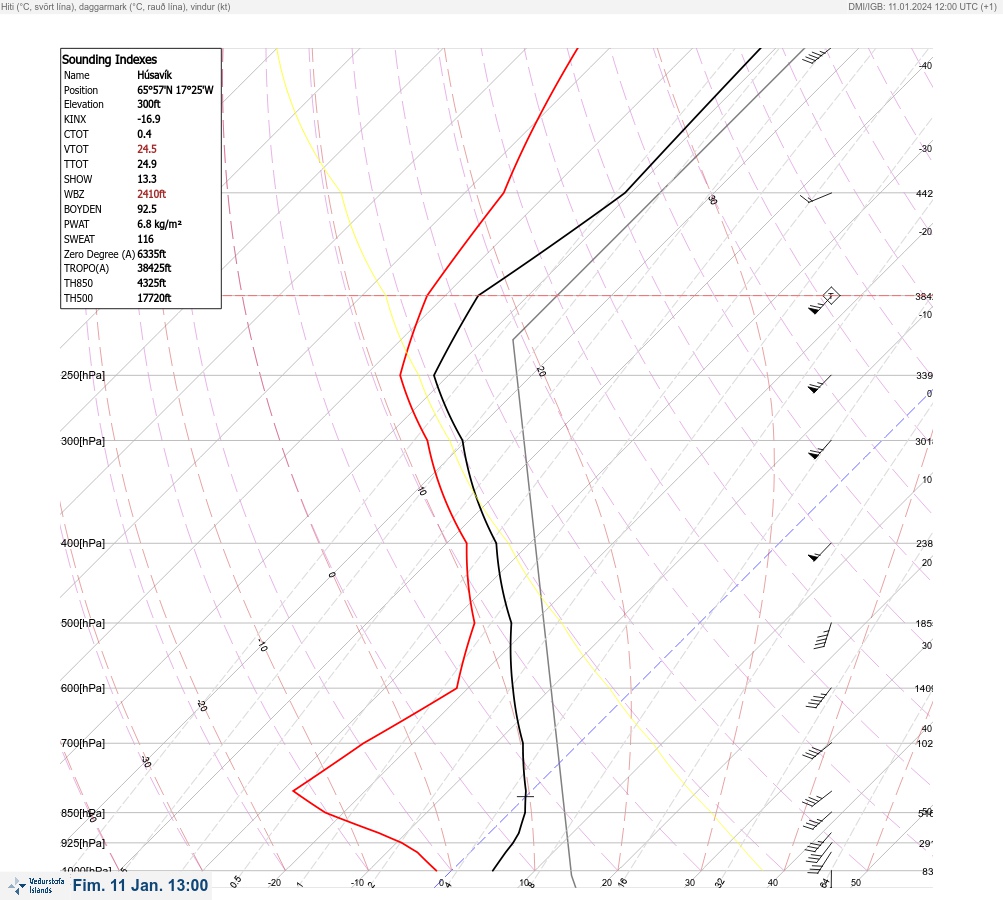Click the Veðurstofa Íslands logo
1003x900 pixels.
point(36,886)
